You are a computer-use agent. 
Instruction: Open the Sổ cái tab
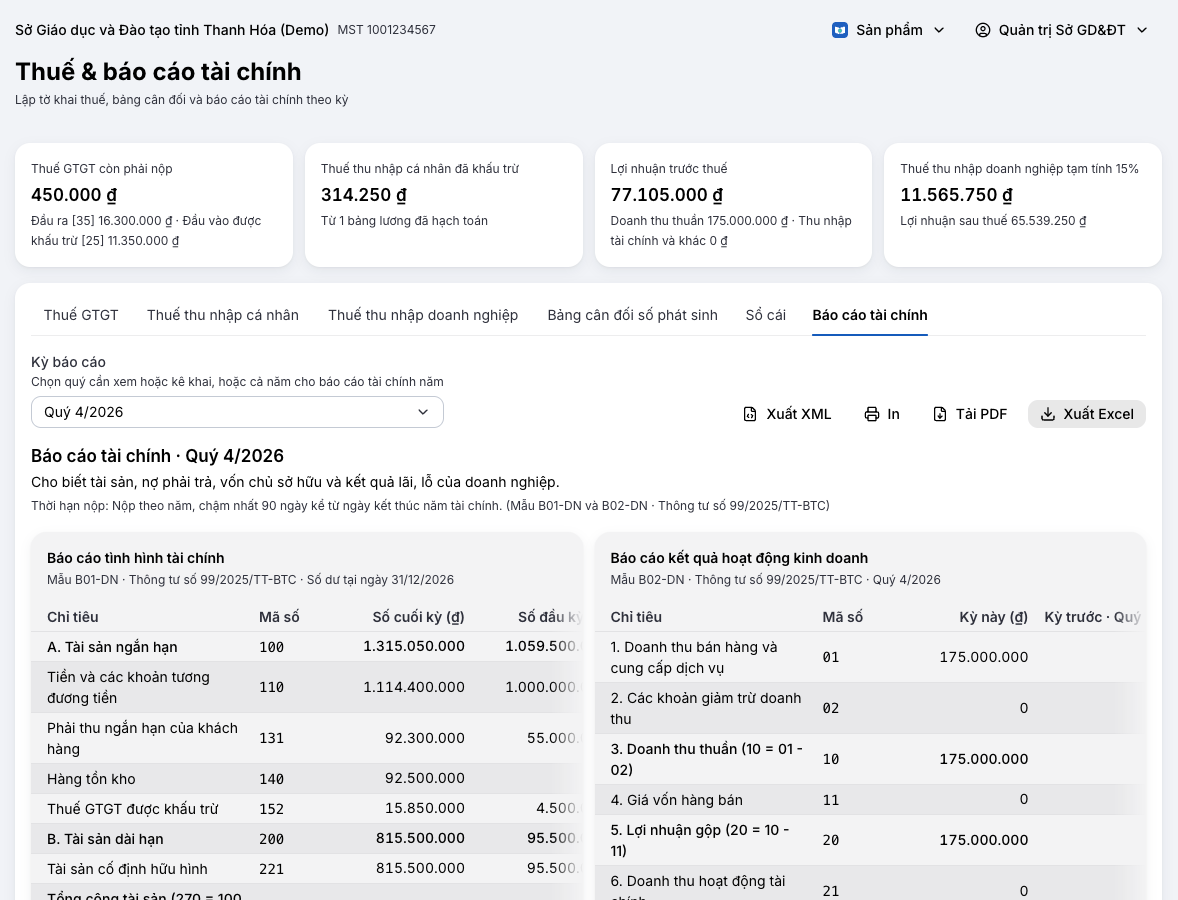[x=766, y=315]
